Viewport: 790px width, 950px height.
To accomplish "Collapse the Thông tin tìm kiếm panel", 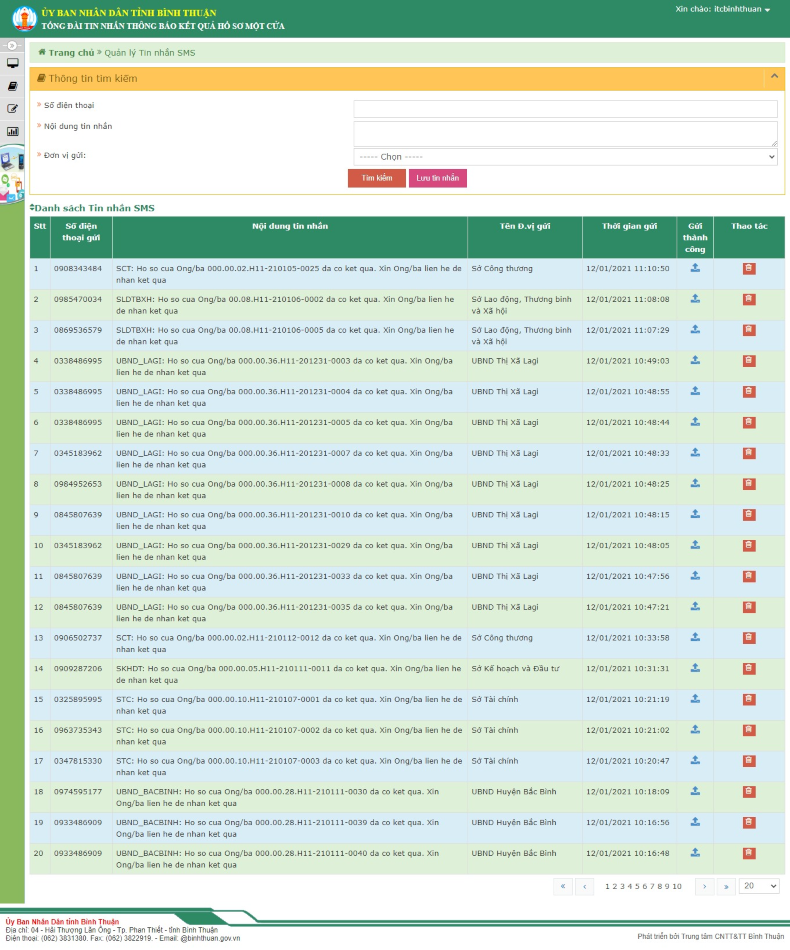I will tap(773, 78).
